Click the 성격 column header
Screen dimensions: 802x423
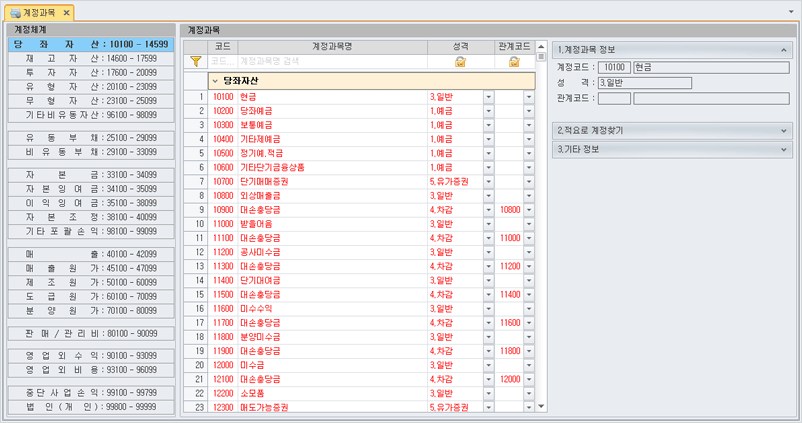[x=461, y=47]
